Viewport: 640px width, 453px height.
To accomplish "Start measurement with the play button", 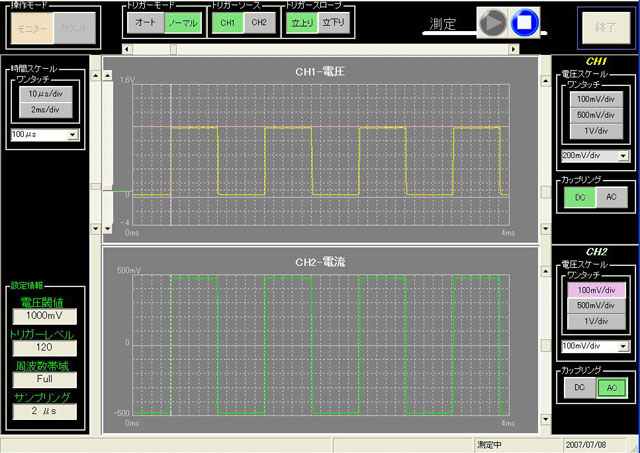I will (493, 23).
